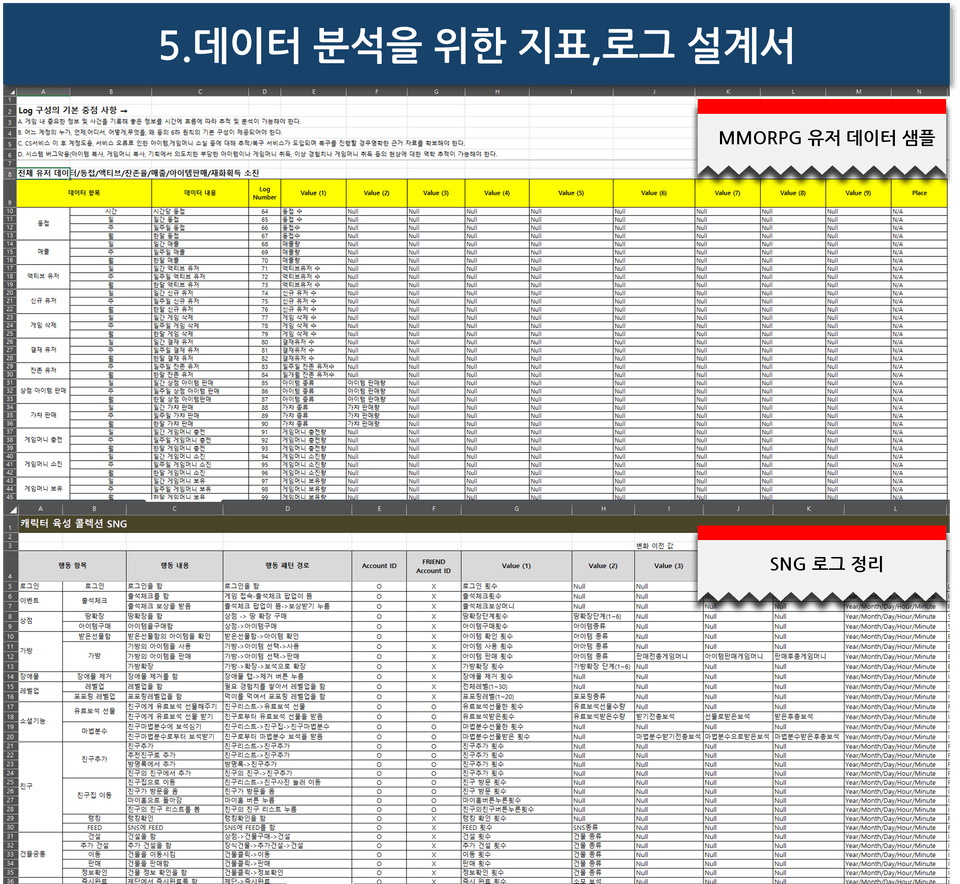Click the yellow 'Value (5)' header
Image resolution: width=960 pixels, height=884 pixels.
(x=571, y=193)
